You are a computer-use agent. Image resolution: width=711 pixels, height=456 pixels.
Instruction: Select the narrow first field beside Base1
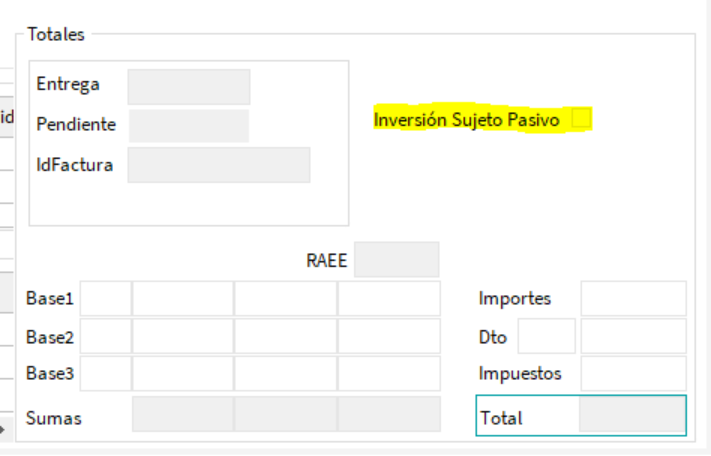pyautogui.click(x=106, y=299)
